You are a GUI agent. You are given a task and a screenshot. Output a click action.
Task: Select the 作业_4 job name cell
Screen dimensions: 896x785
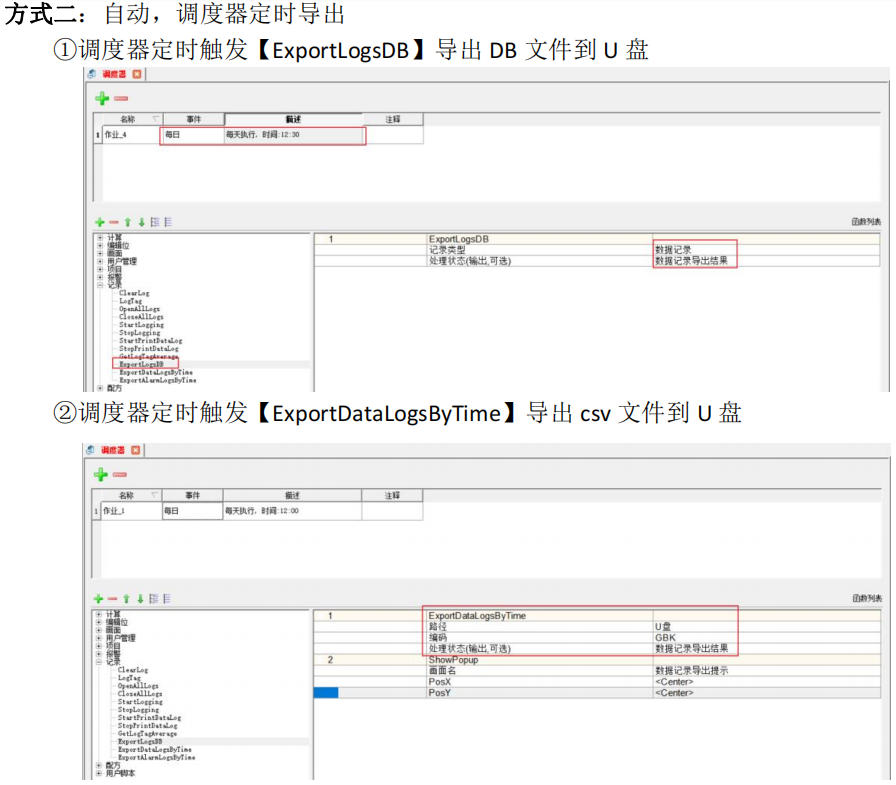(x=131, y=135)
